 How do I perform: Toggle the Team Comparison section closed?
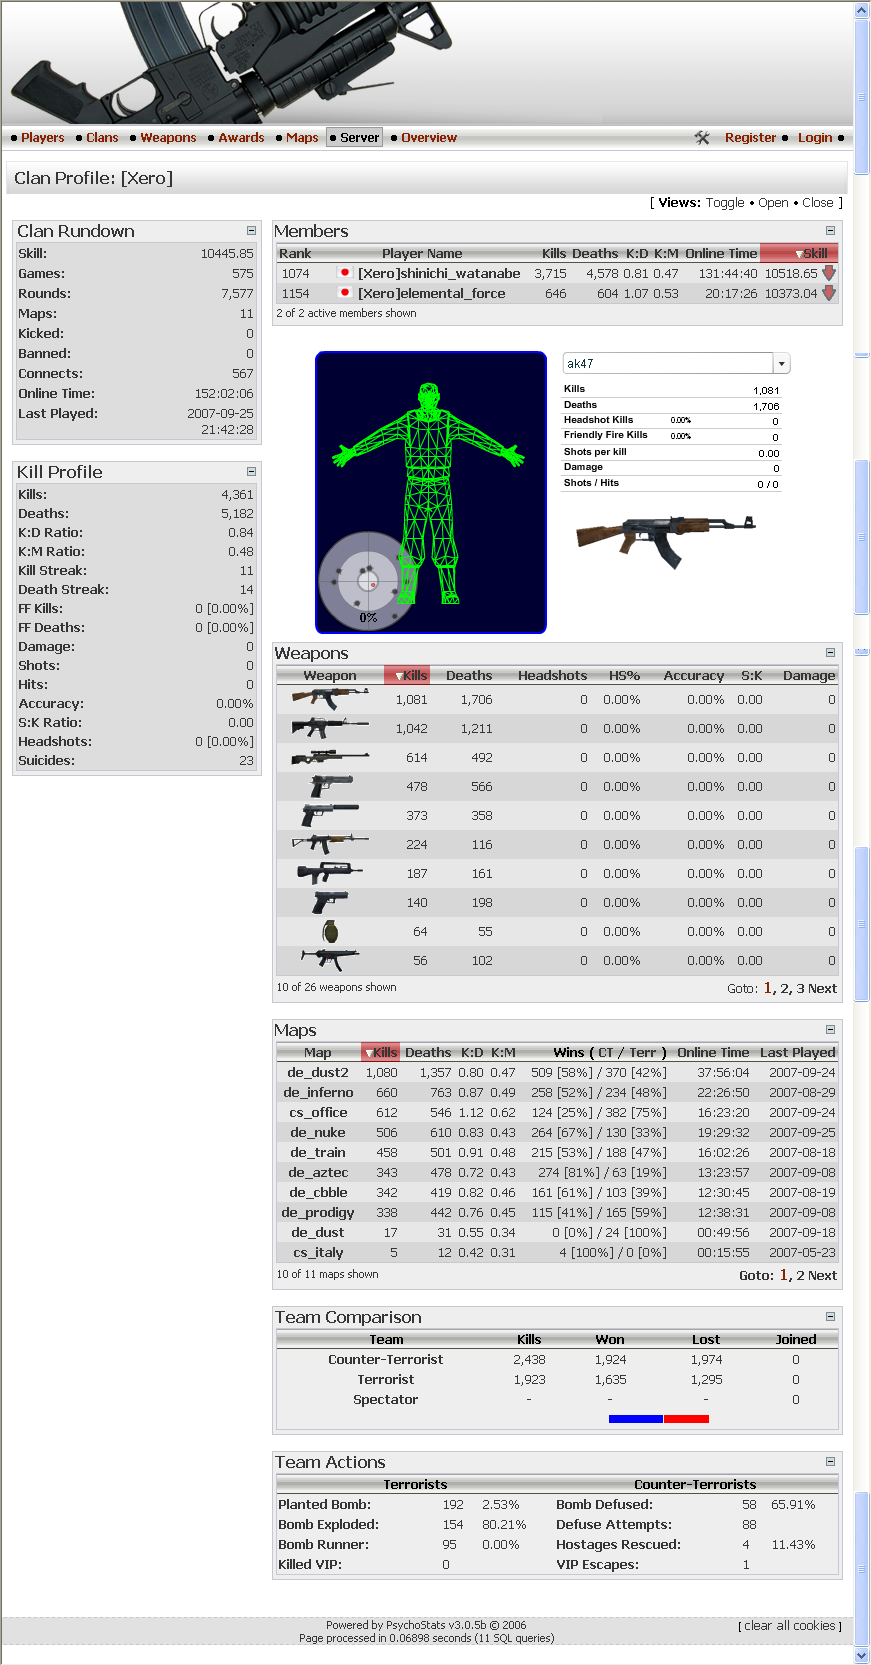pos(830,1317)
